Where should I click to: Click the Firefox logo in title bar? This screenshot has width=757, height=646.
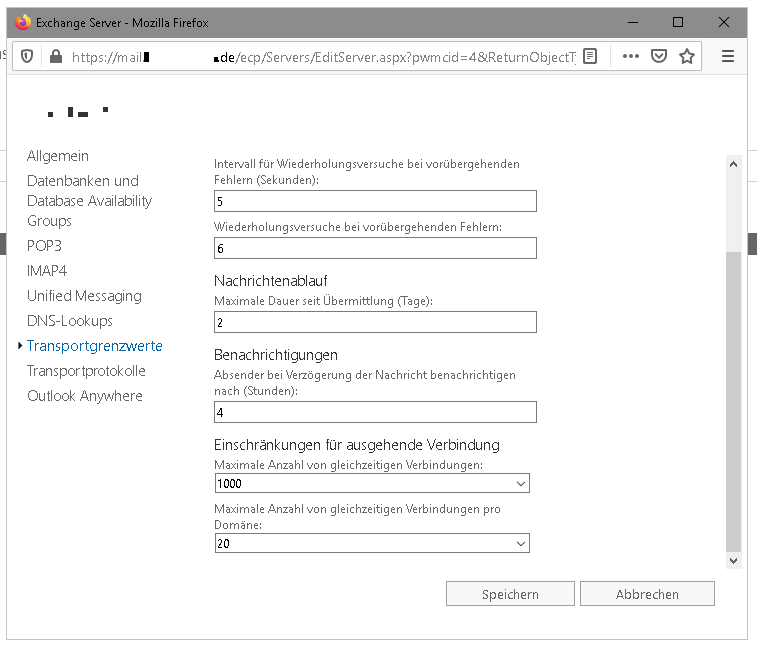point(23,22)
